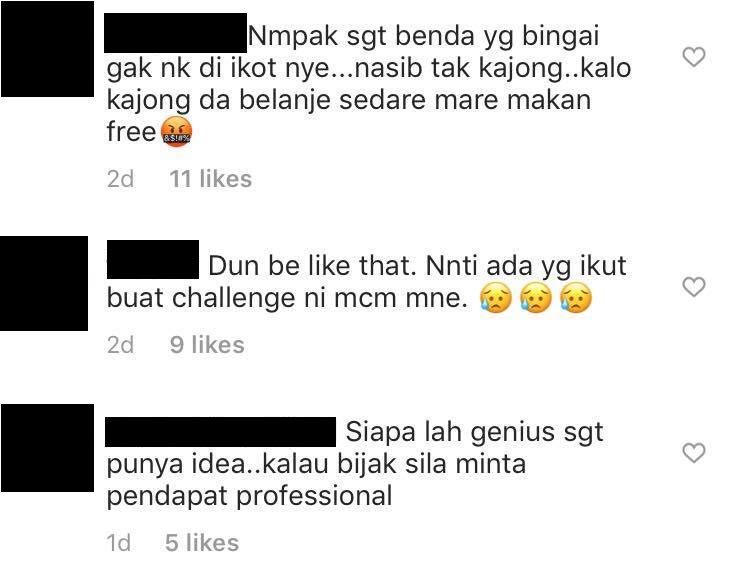Click the last sad sweating emoji
Screen dimensions: 750x581
576,298
